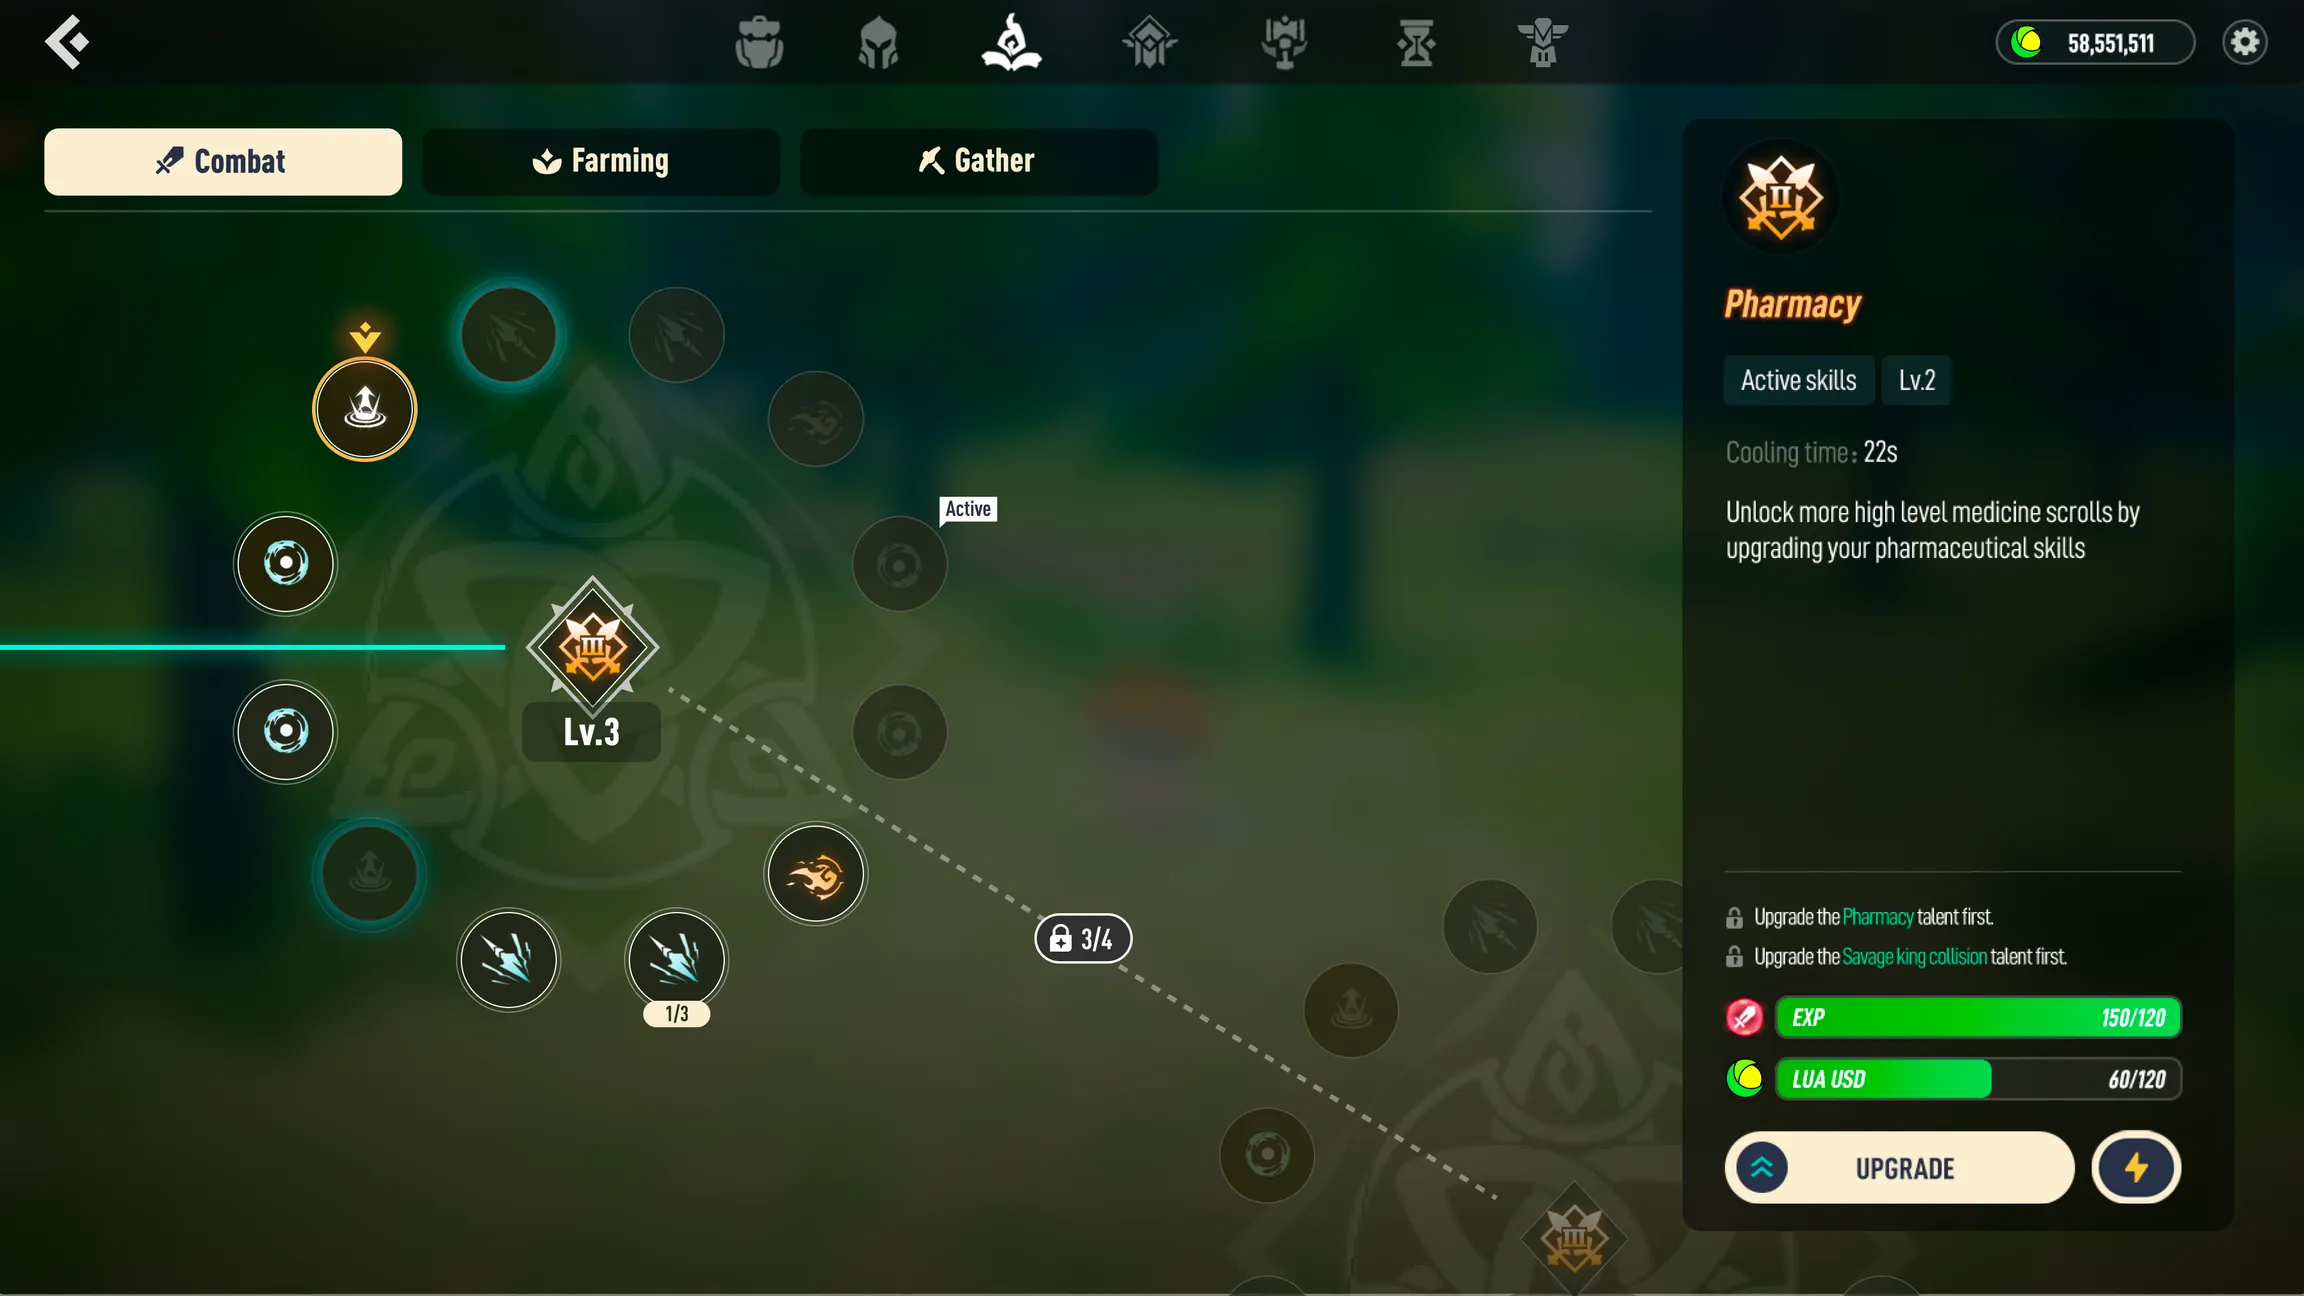
Task: Click the settings gear icon top right
Action: [2245, 41]
